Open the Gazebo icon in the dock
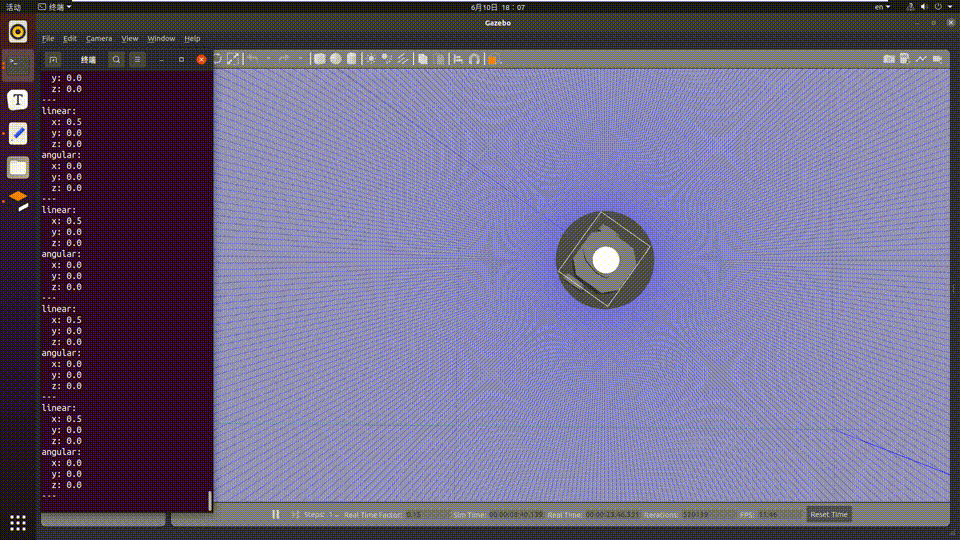960x540 pixels. (18, 201)
